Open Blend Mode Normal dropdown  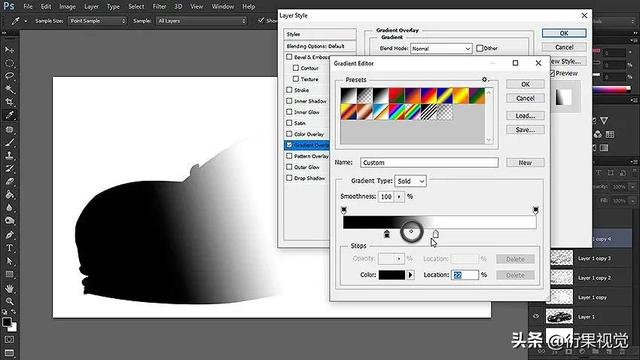[441, 49]
